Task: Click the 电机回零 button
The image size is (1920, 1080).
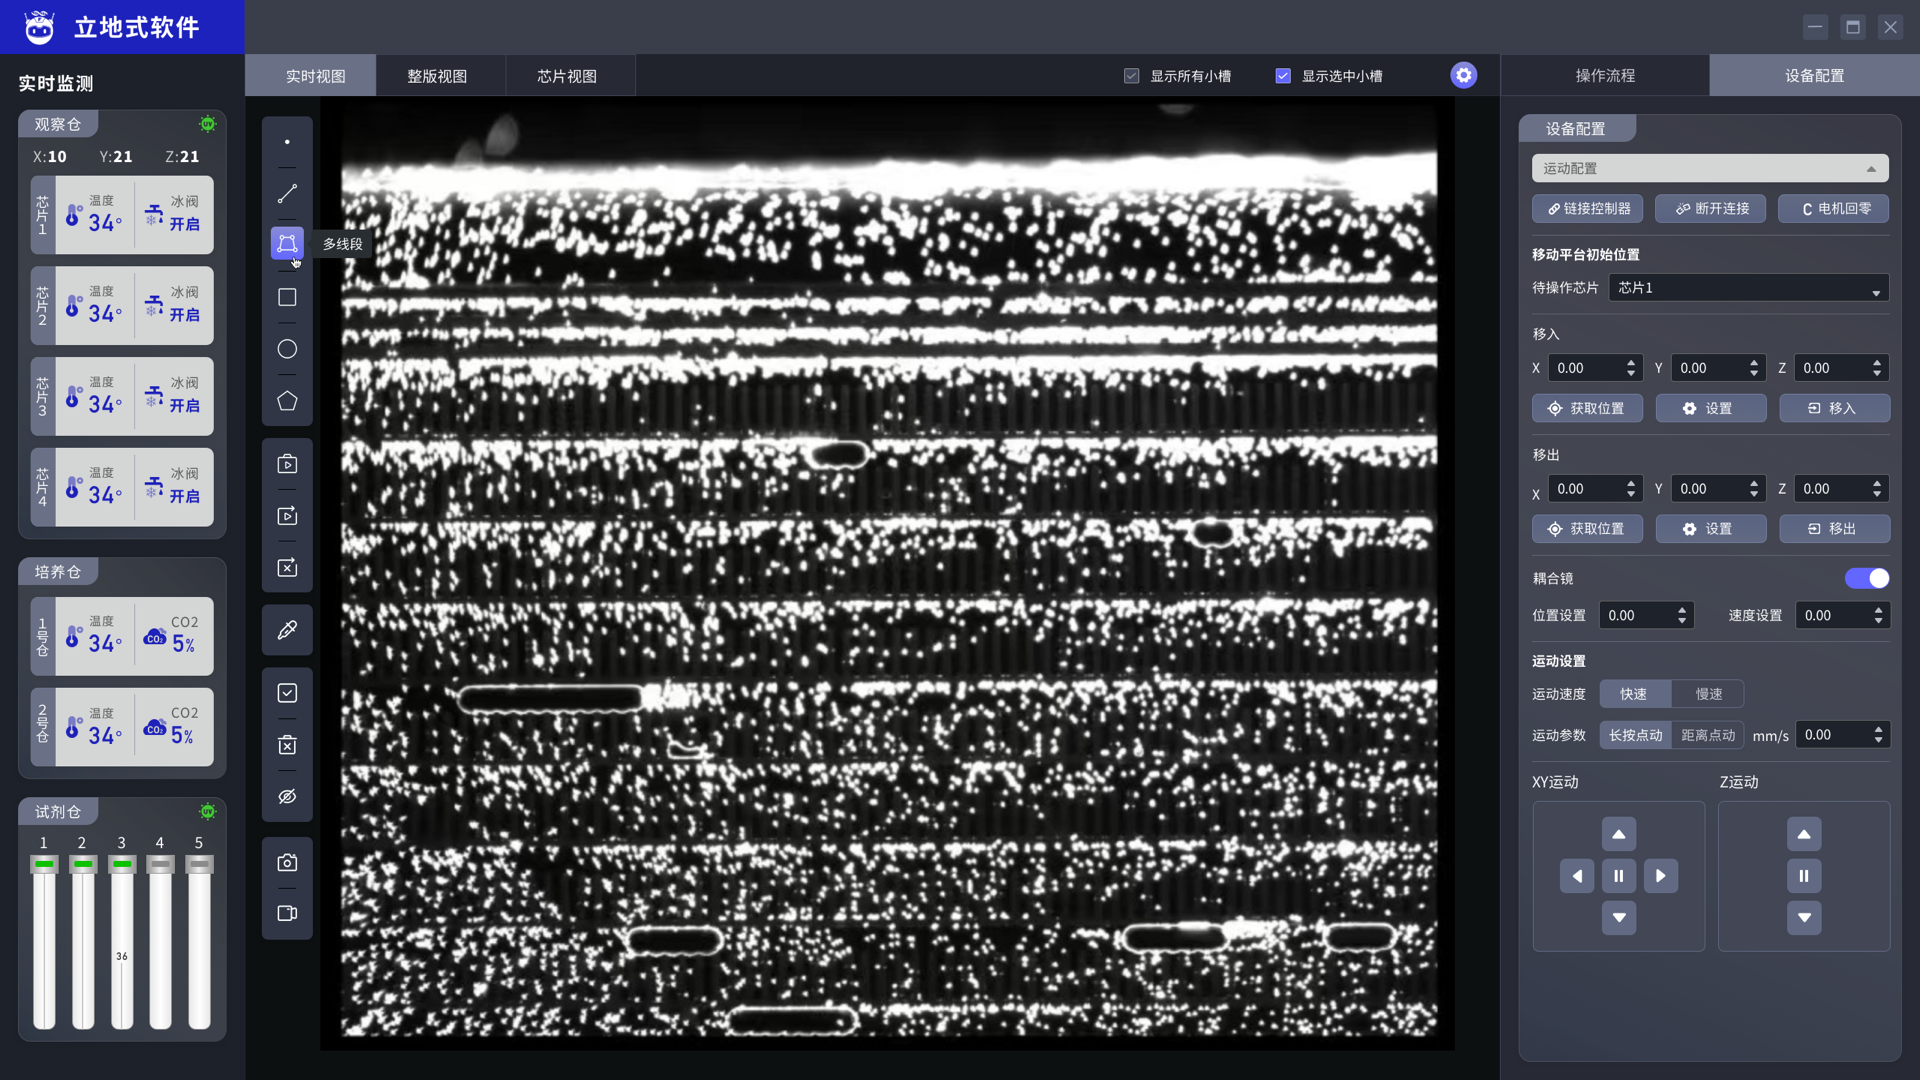Action: pyautogui.click(x=1833, y=209)
